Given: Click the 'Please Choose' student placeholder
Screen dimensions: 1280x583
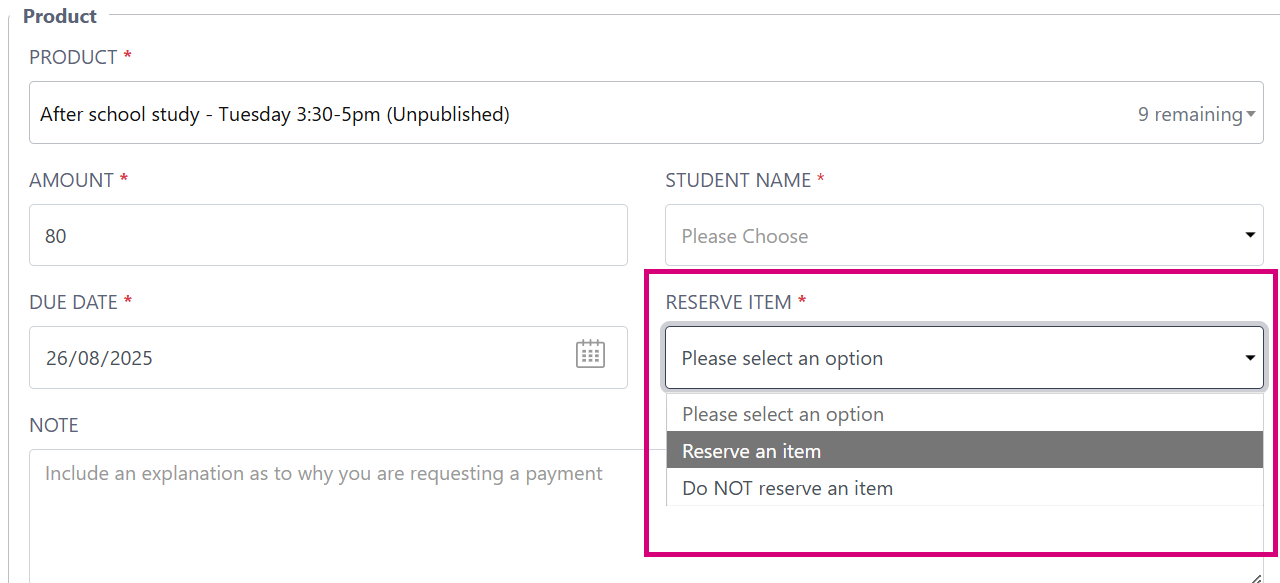Looking at the screenshot, I should click(745, 237).
